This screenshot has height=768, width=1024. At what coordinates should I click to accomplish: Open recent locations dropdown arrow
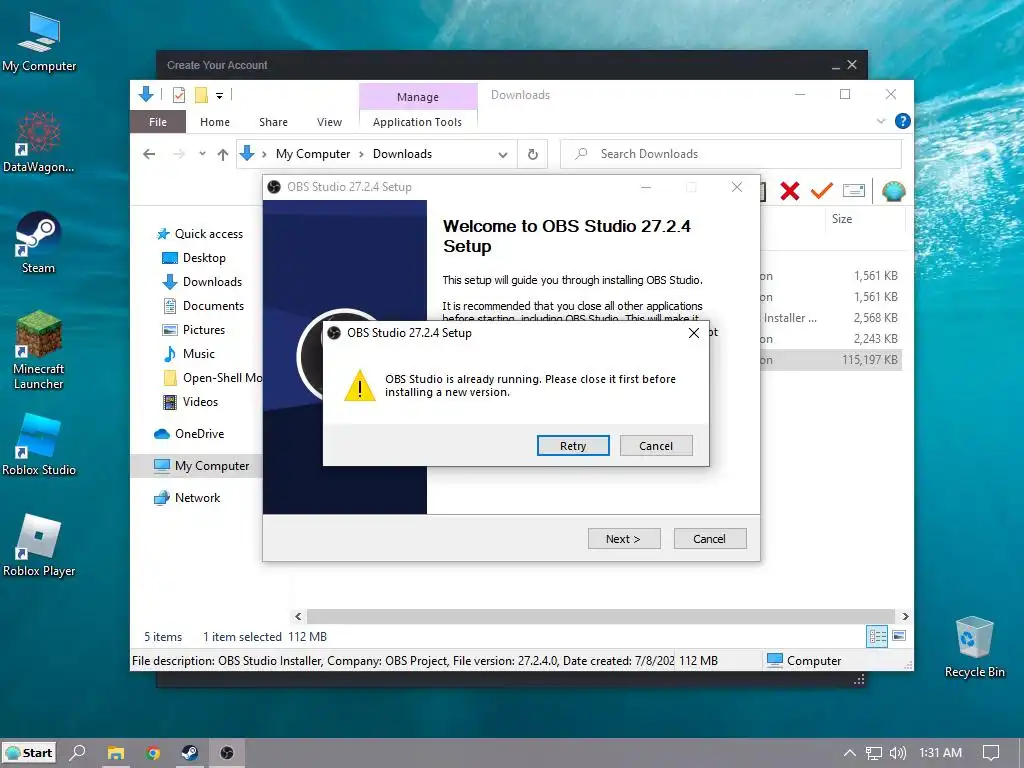[x=202, y=154]
